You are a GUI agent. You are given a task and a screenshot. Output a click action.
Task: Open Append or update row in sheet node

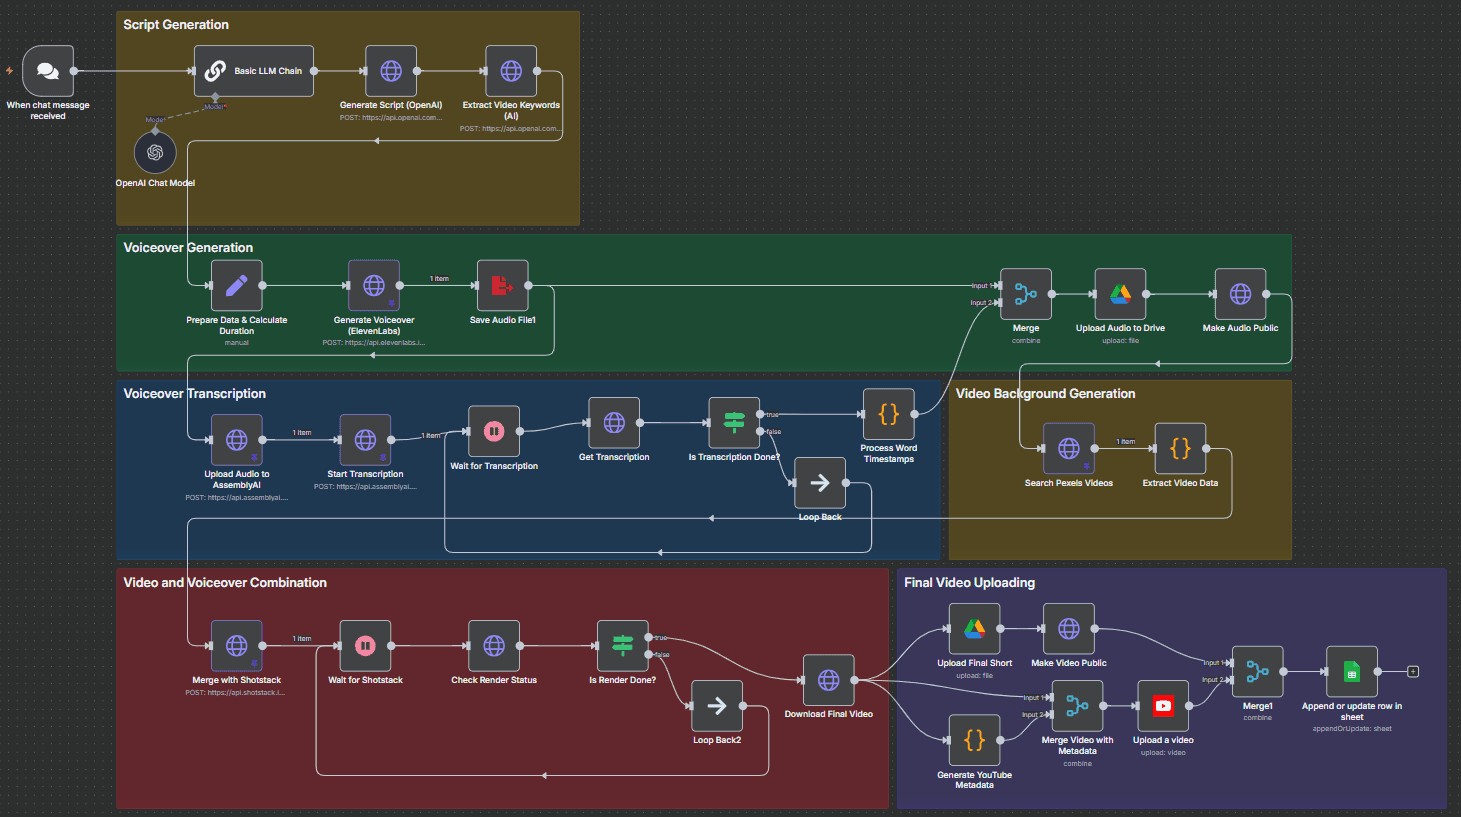coord(1352,671)
